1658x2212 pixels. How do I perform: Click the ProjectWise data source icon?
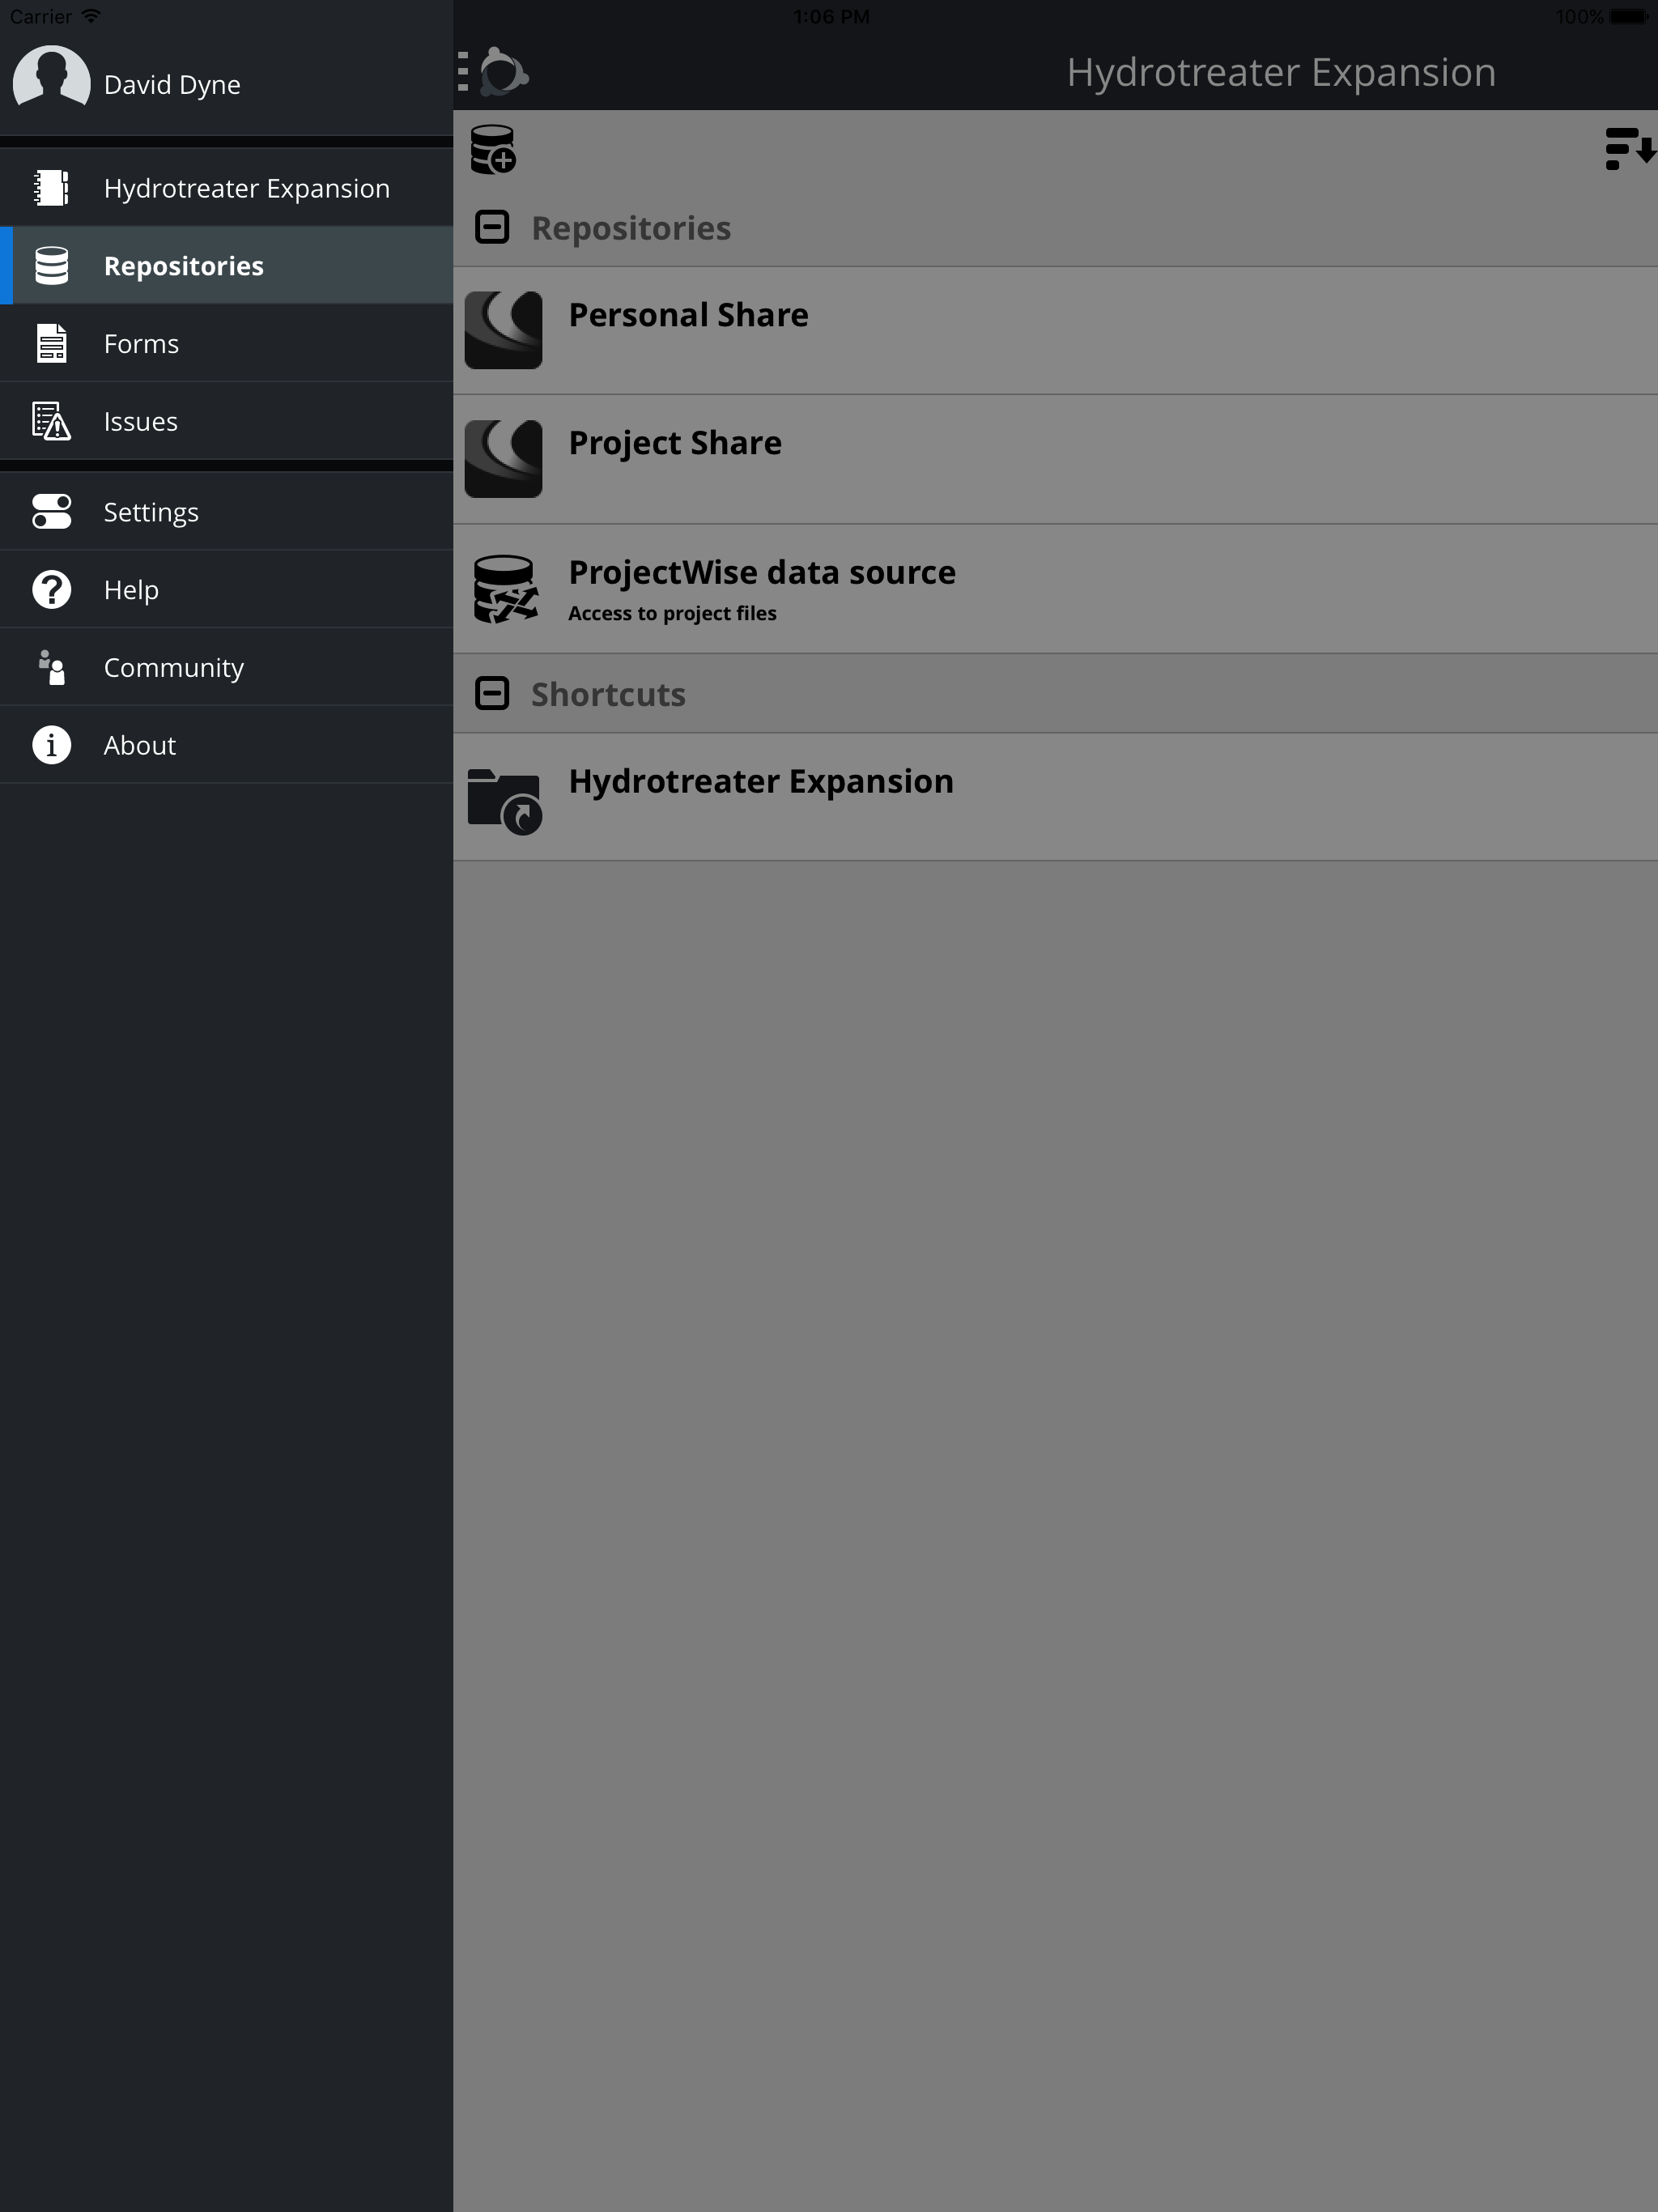505,589
